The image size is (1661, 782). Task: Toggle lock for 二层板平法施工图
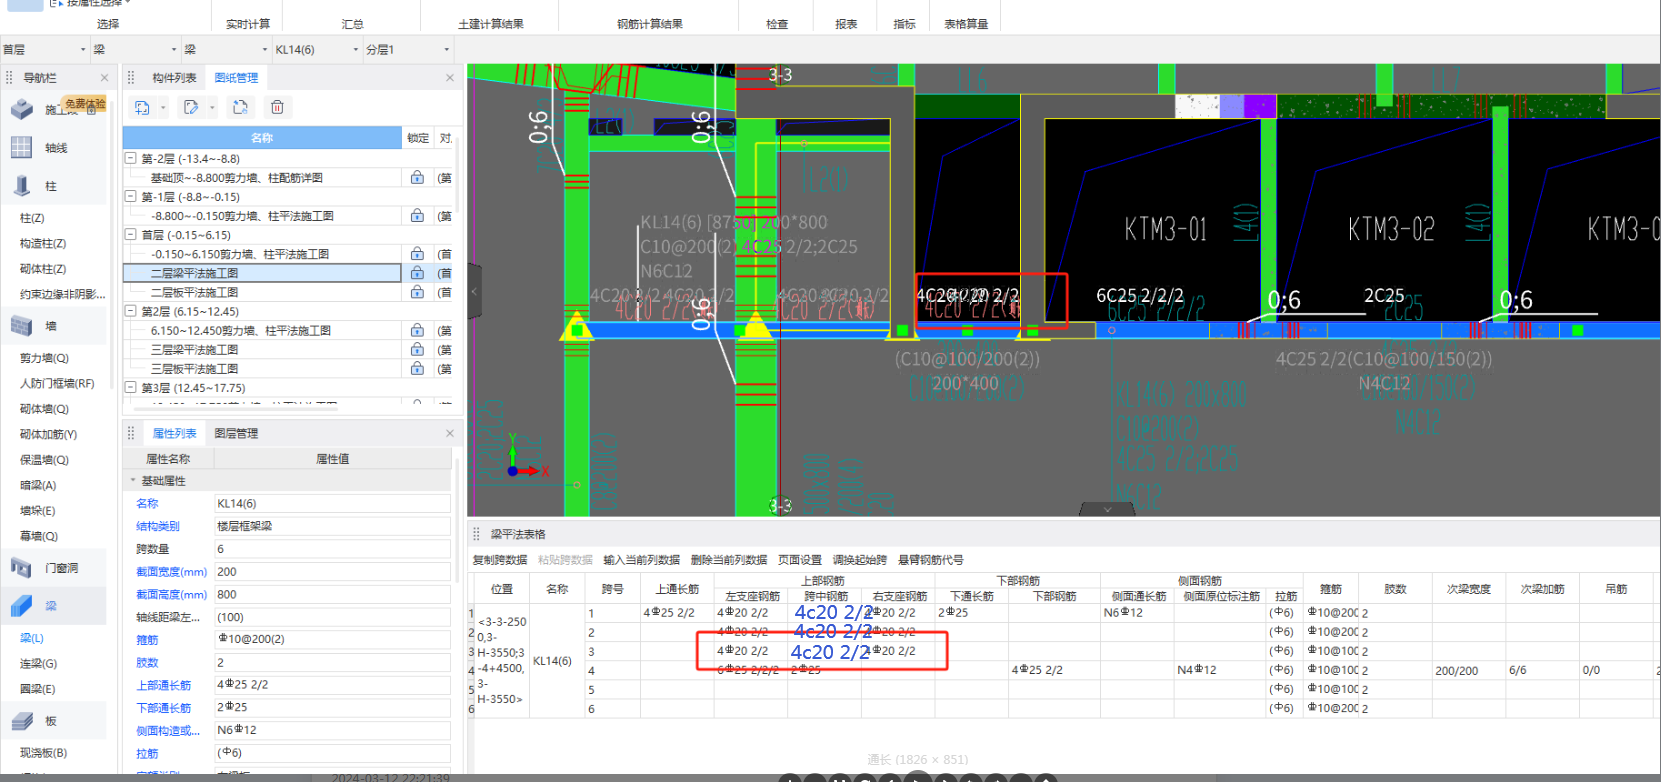pyautogui.click(x=417, y=292)
